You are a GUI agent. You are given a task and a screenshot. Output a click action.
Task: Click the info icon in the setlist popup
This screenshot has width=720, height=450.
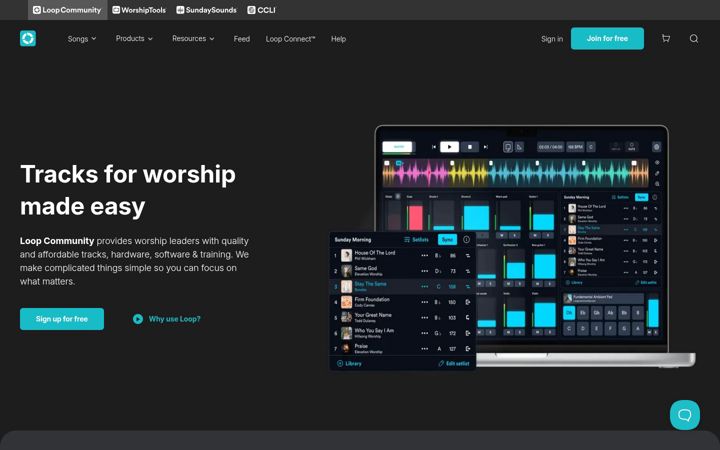tap(466, 239)
